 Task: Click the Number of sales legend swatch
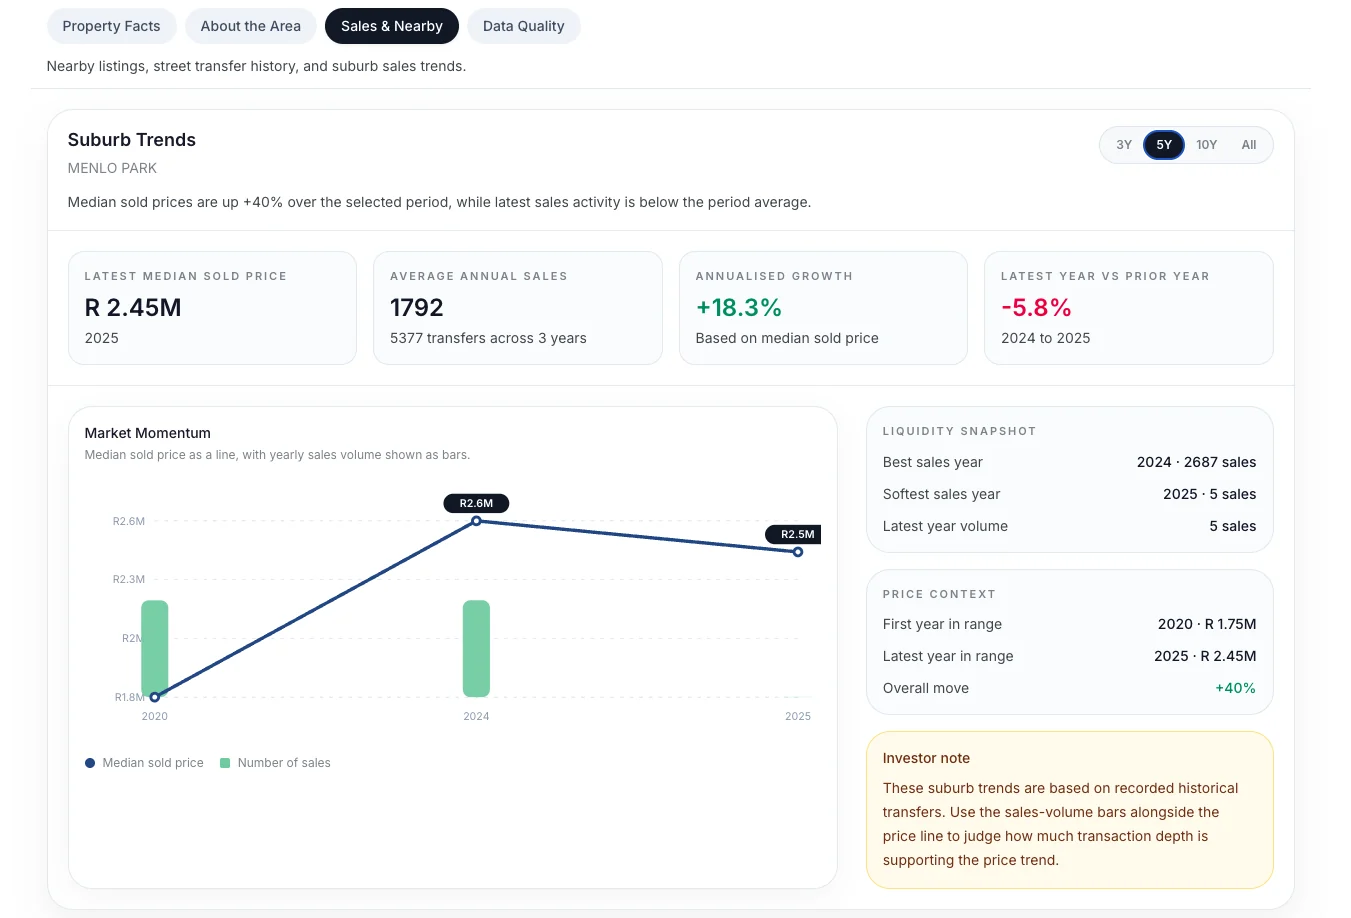coord(225,763)
